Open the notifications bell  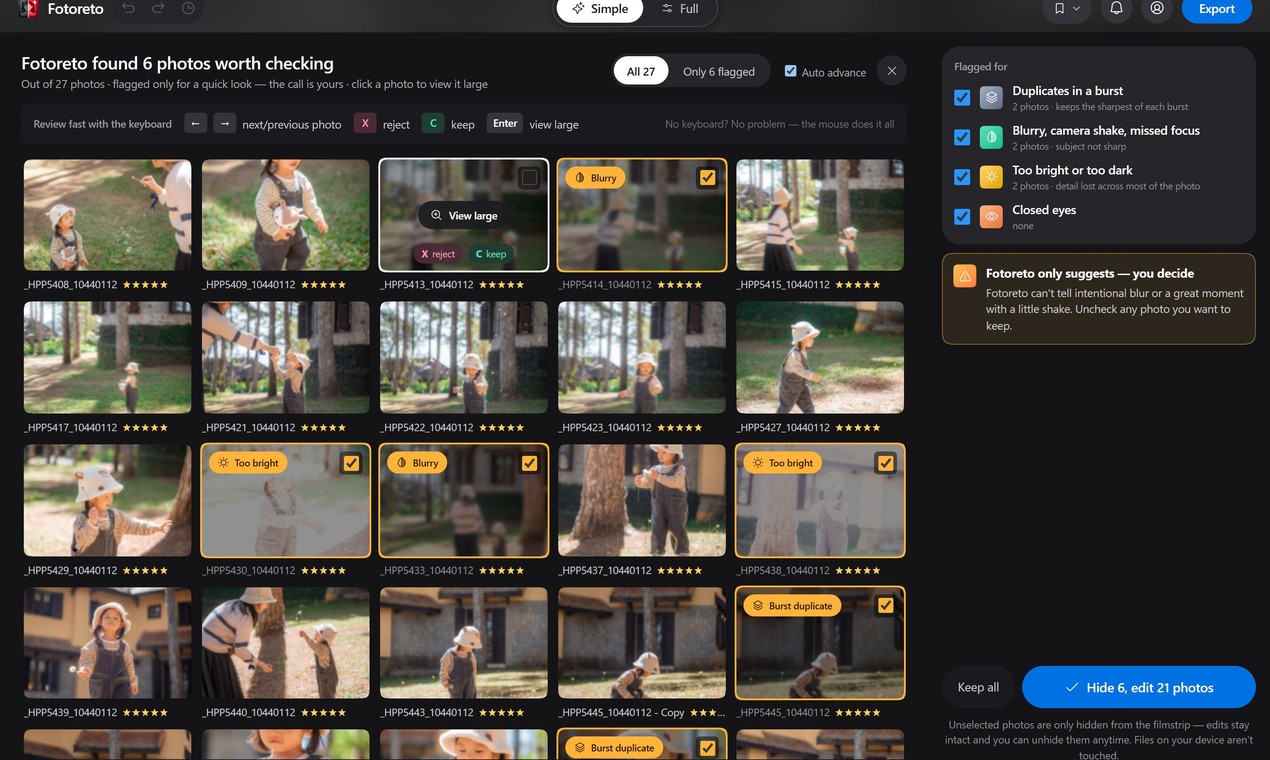pyautogui.click(x=1116, y=9)
